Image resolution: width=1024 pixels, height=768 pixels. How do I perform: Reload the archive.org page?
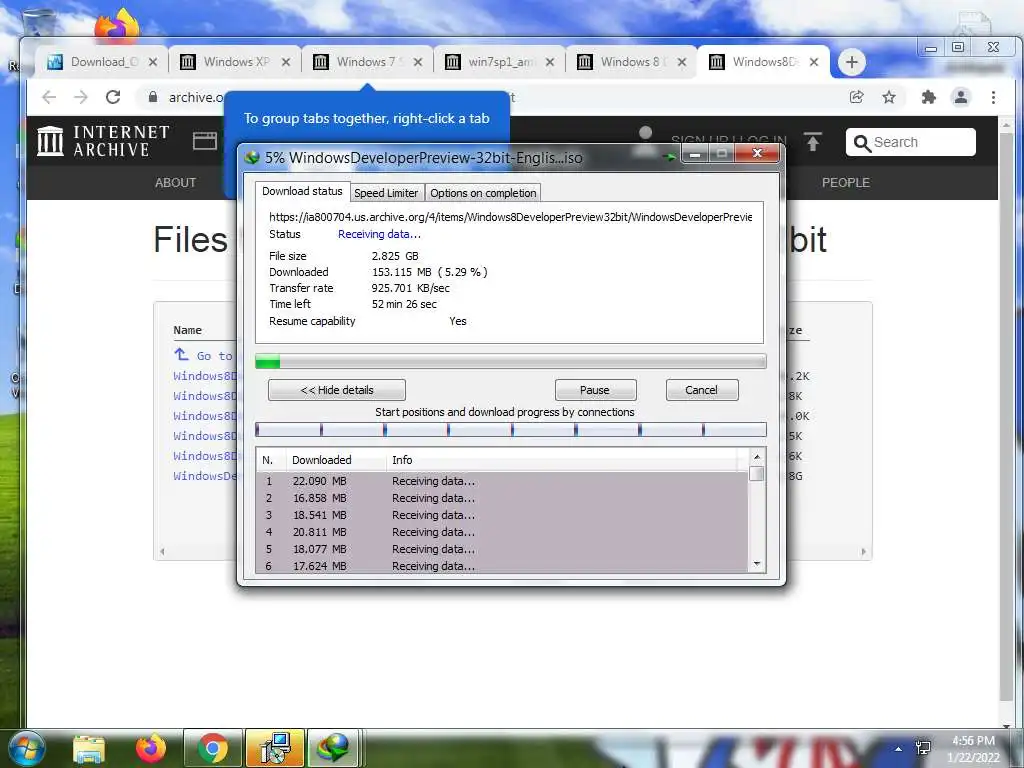click(x=113, y=97)
